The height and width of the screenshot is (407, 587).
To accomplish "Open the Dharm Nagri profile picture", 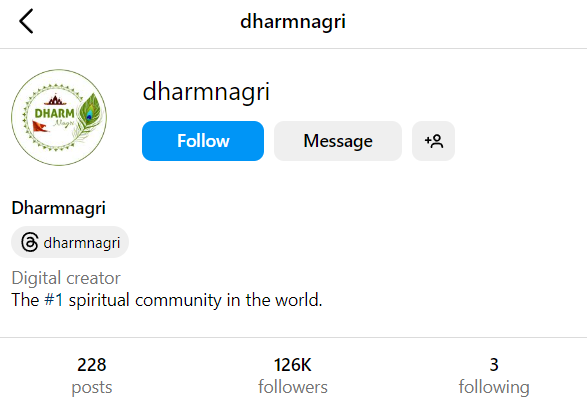I will pos(59,117).
